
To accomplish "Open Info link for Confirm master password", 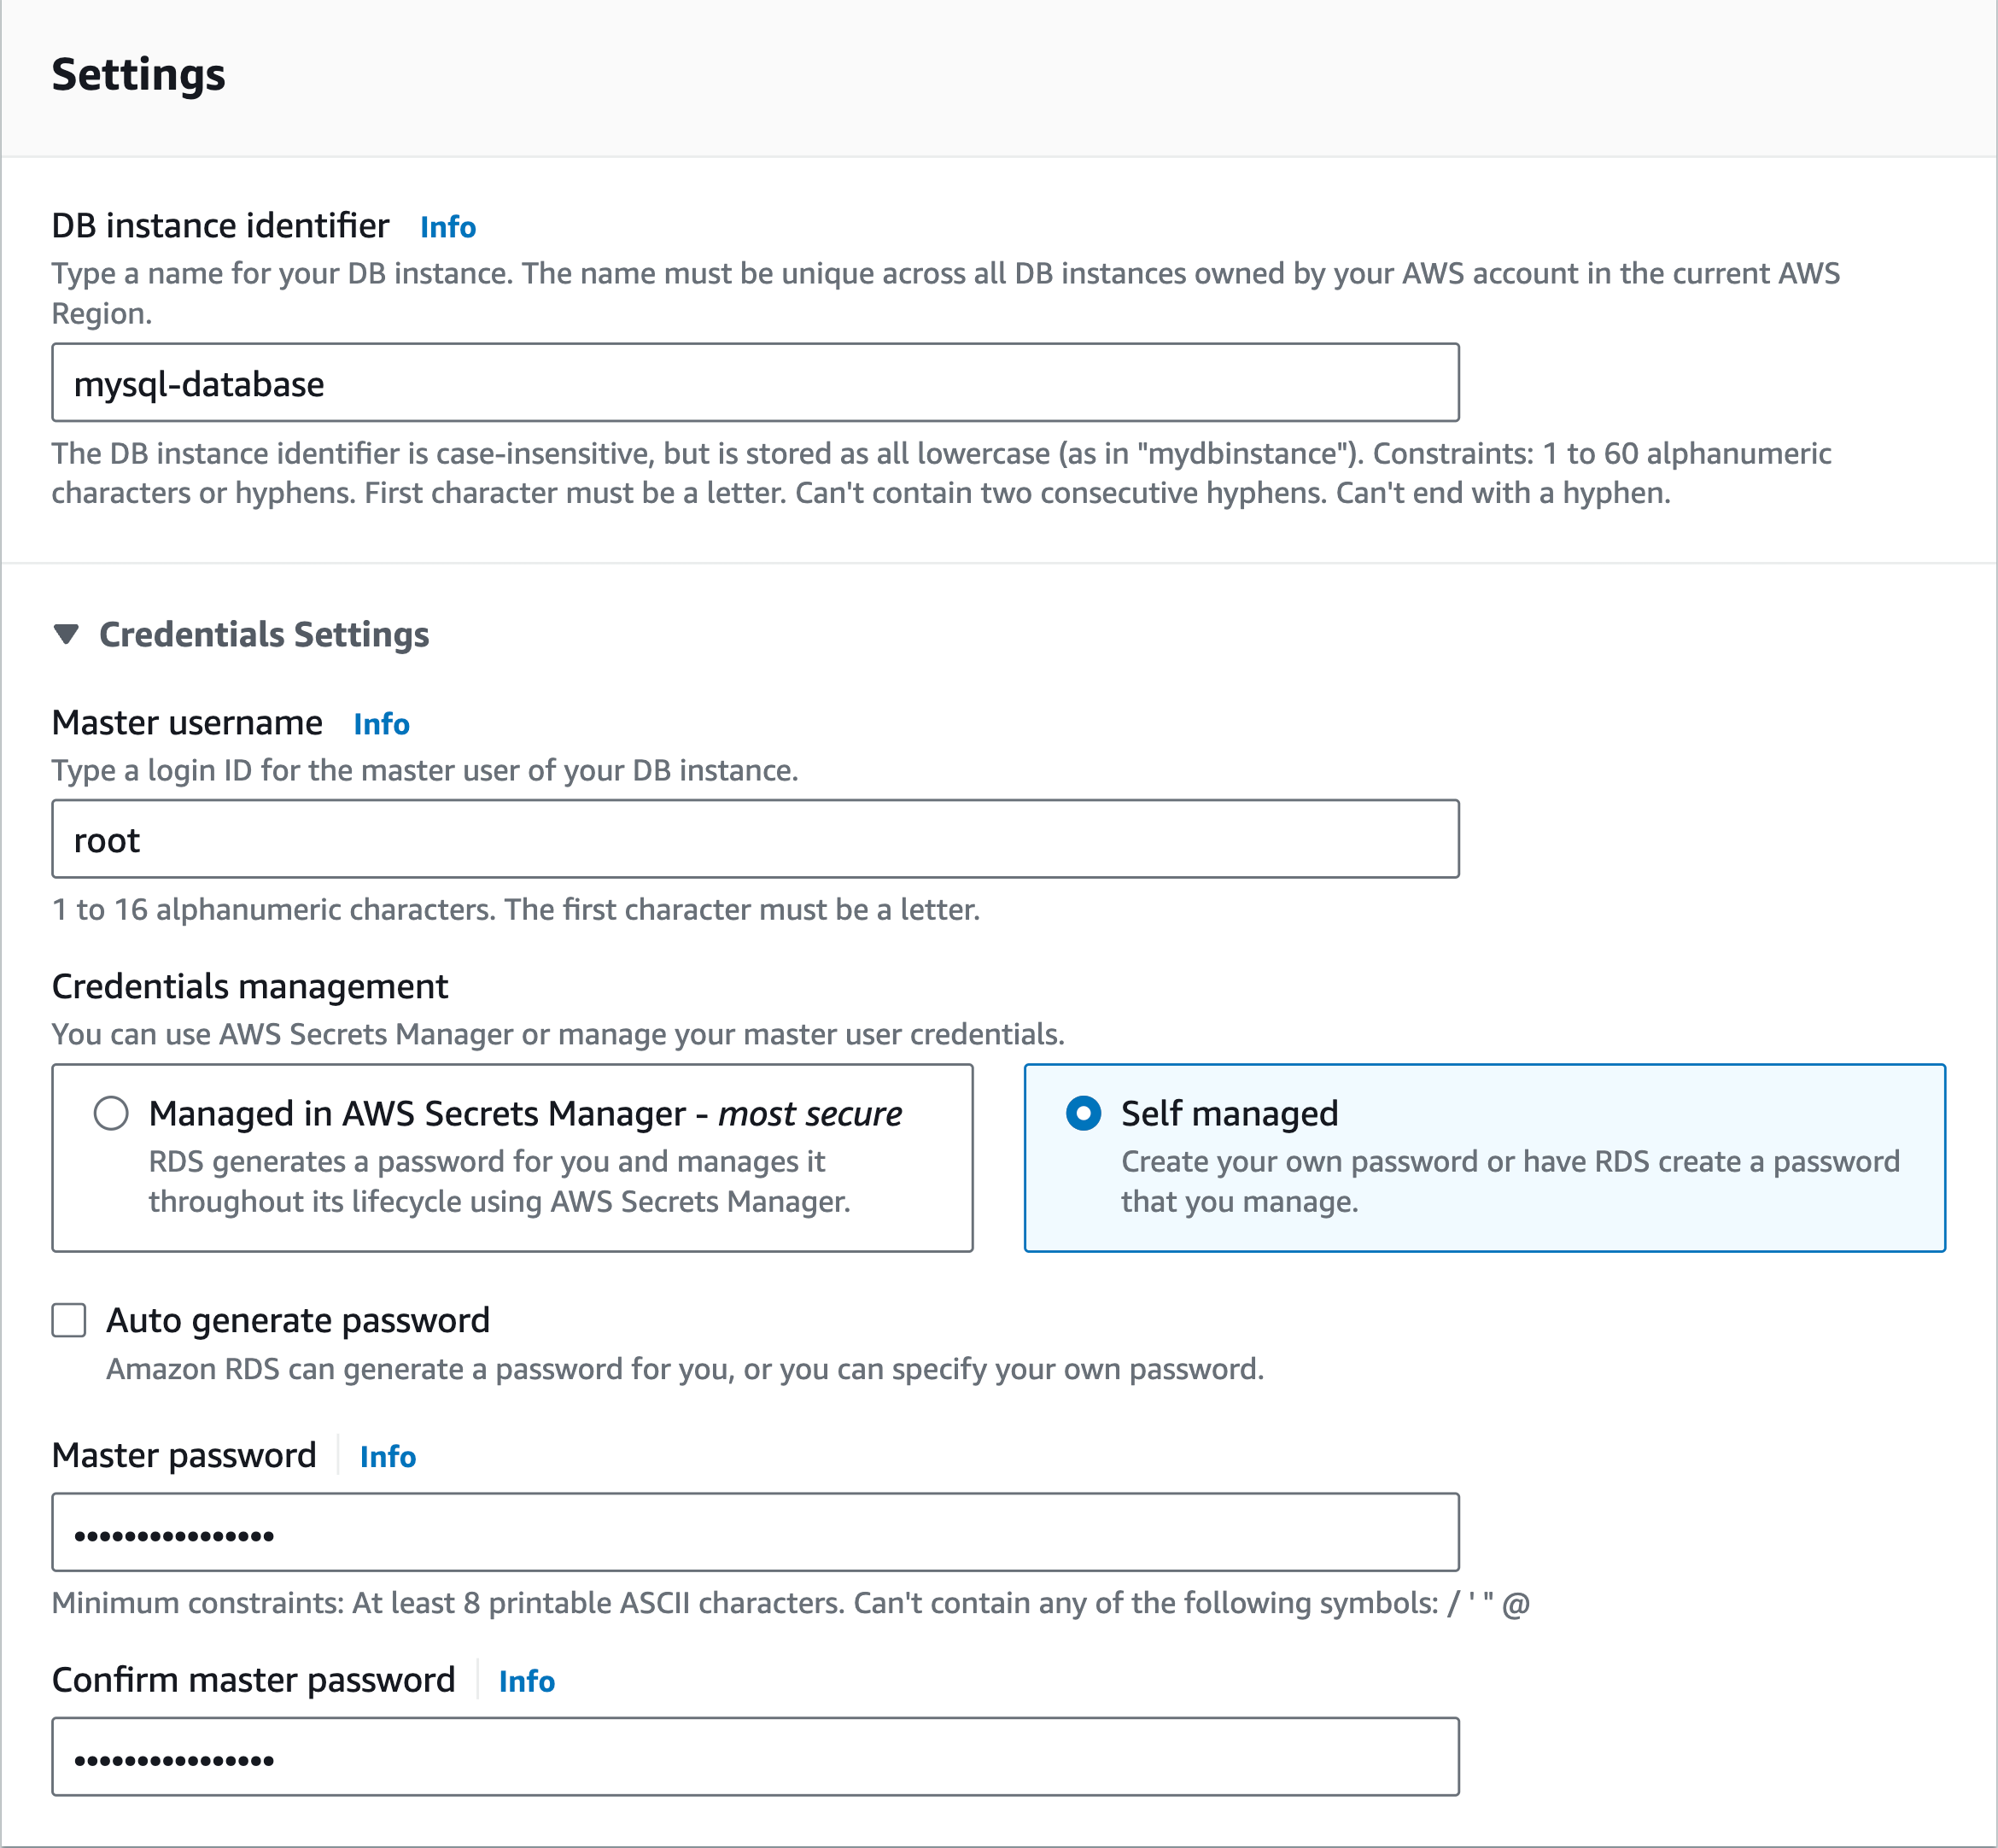I will coord(526,1681).
